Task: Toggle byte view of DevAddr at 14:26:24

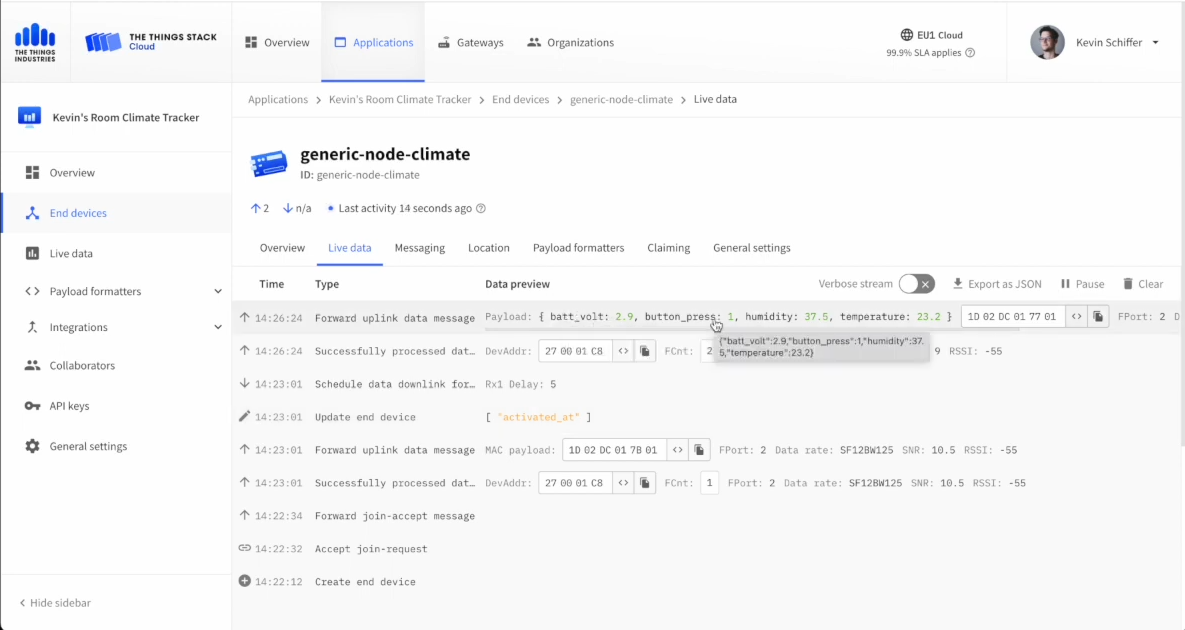Action: click(623, 351)
